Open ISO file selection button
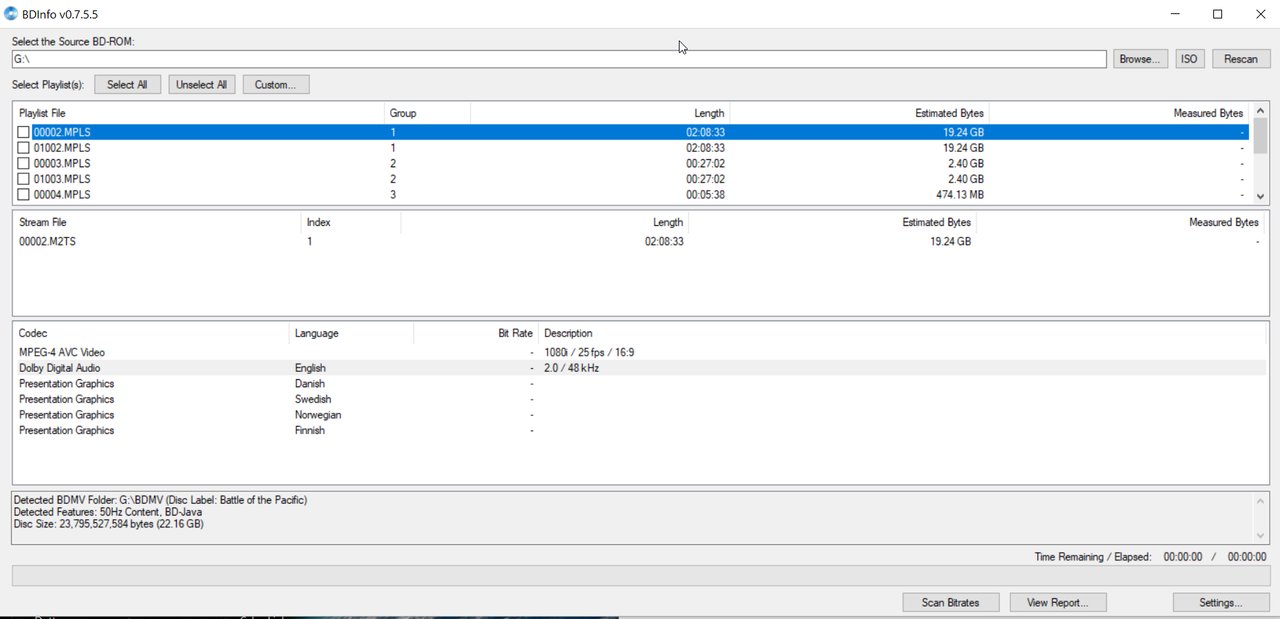The image size is (1280, 619). coord(1189,59)
